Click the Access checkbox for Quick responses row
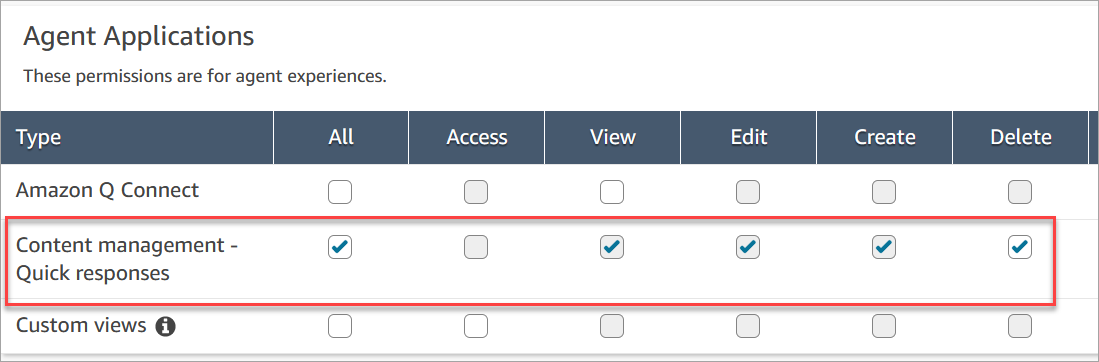The width and height of the screenshot is (1099, 362). [x=476, y=247]
